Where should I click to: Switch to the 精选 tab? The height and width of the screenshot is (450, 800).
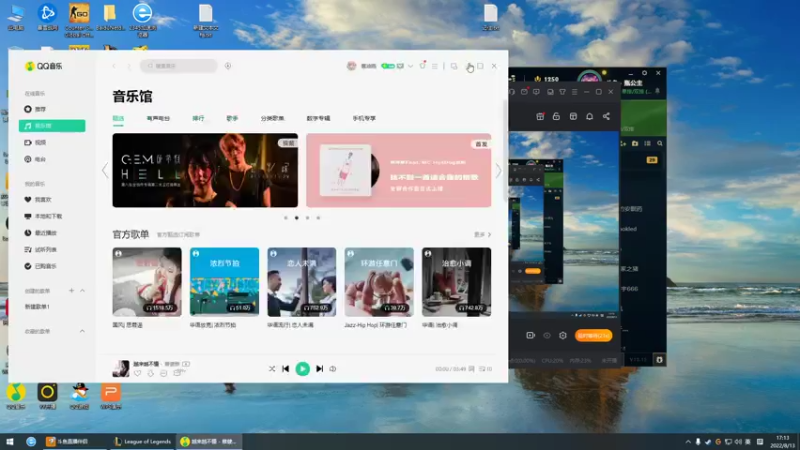pyautogui.click(x=118, y=118)
